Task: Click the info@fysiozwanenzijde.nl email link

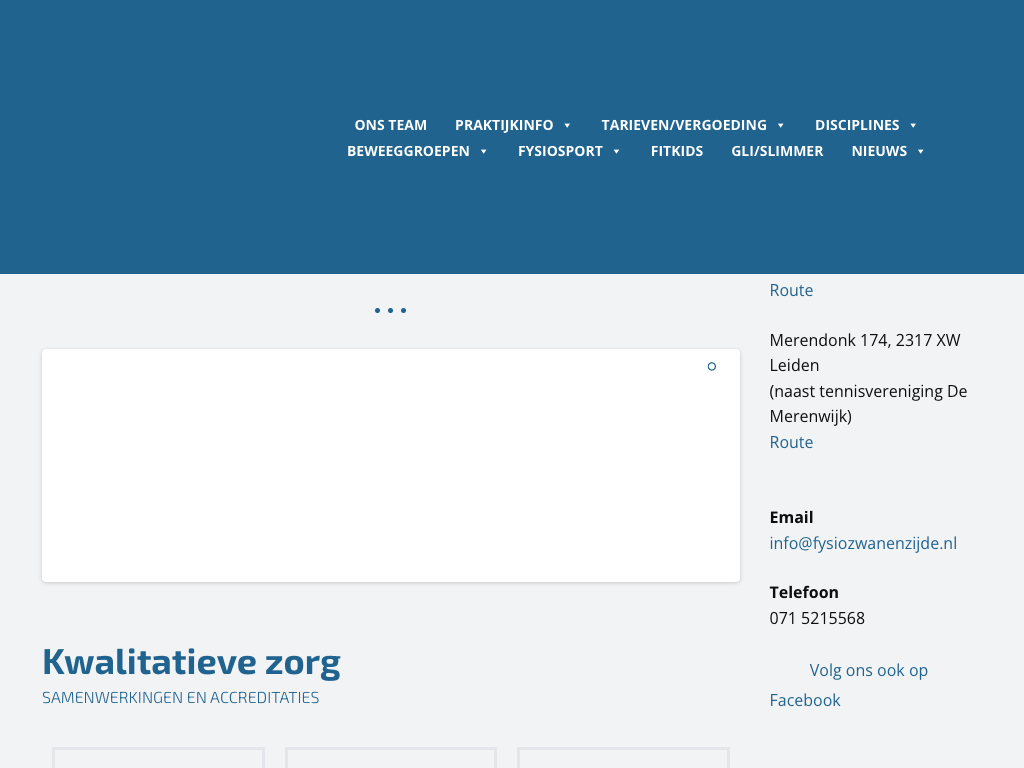Action: coord(863,543)
